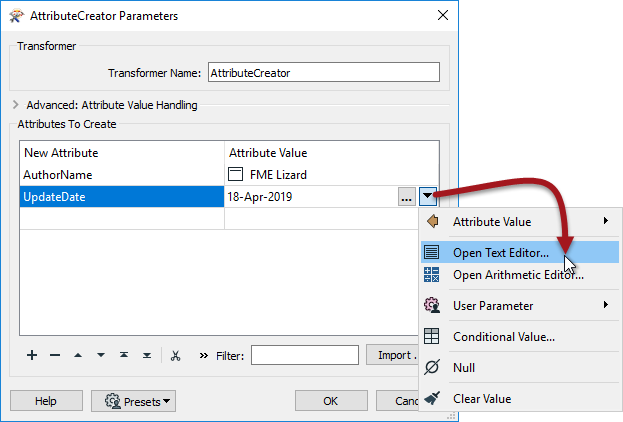Expand Advanced: Attribute Value Handling section
This screenshot has width=623, height=422.
[15, 105]
